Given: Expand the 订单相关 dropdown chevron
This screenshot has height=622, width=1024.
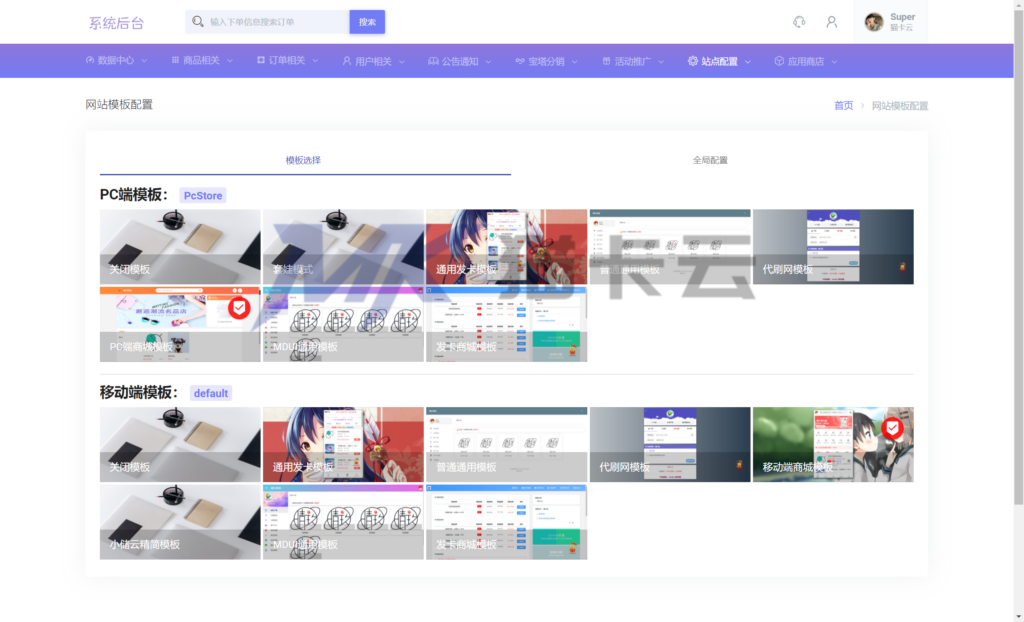Looking at the screenshot, I should point(315,61).
